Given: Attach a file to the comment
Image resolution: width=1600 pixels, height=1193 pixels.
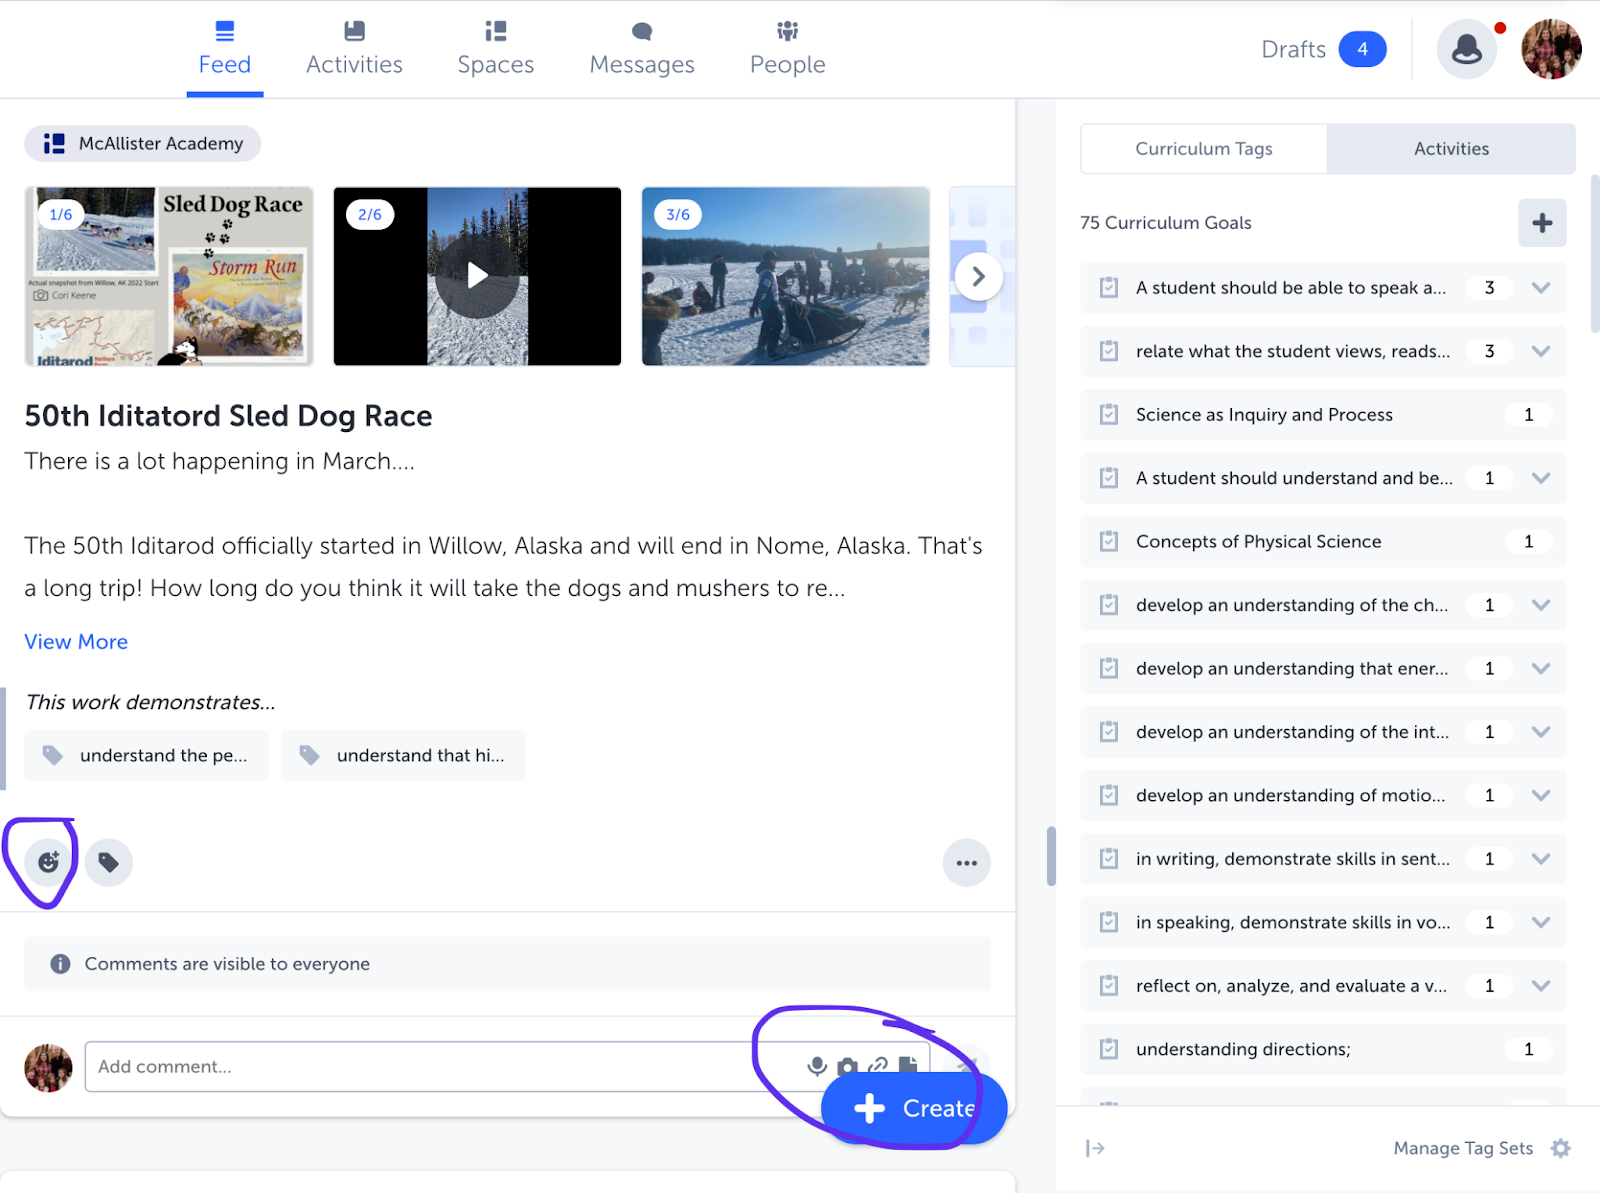Looking at the screenshot, I should pos(908,1065).
